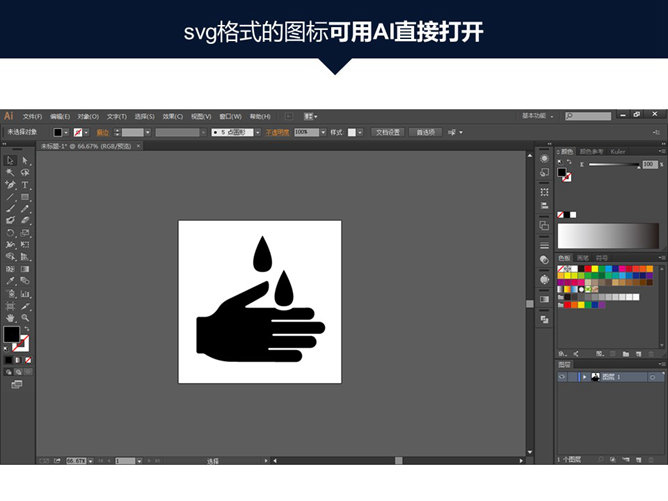The width and height of the screenshot is (668, 501).
Task: Click the 首选项 button
Action: coord(424,132)
